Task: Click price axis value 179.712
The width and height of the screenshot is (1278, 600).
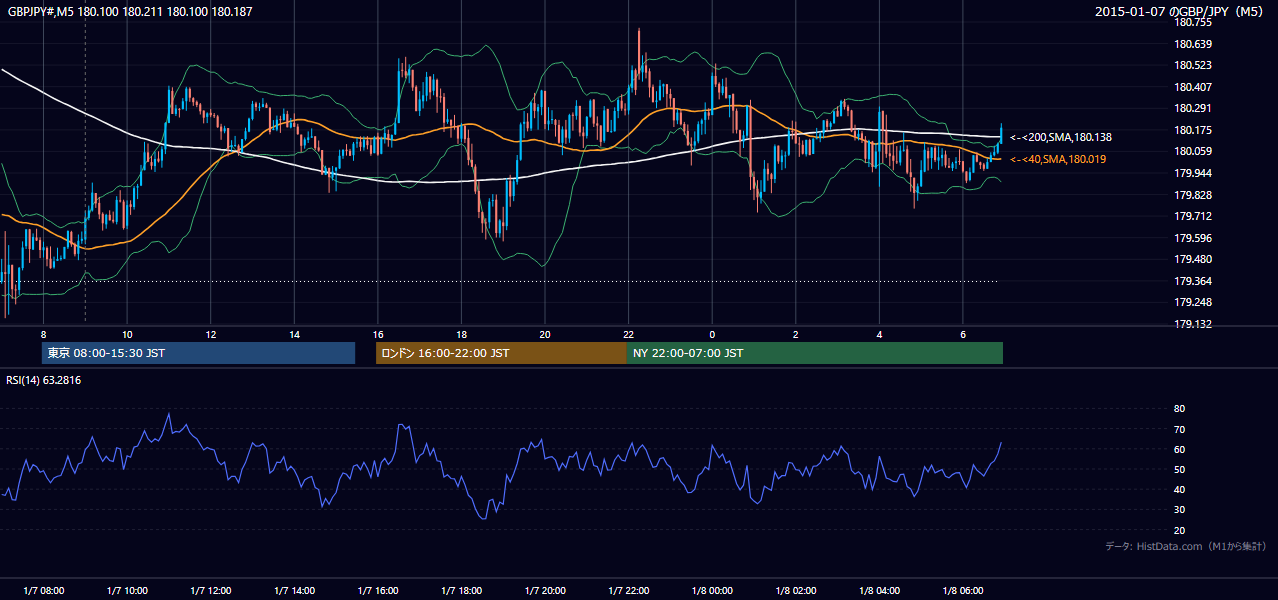Action: [x=1193, y=216]
